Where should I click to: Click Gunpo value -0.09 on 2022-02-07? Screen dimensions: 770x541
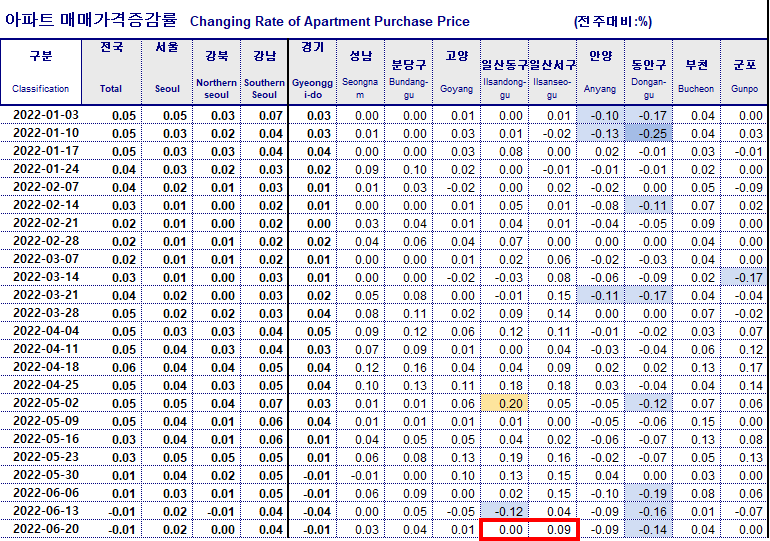coord(744,187)
